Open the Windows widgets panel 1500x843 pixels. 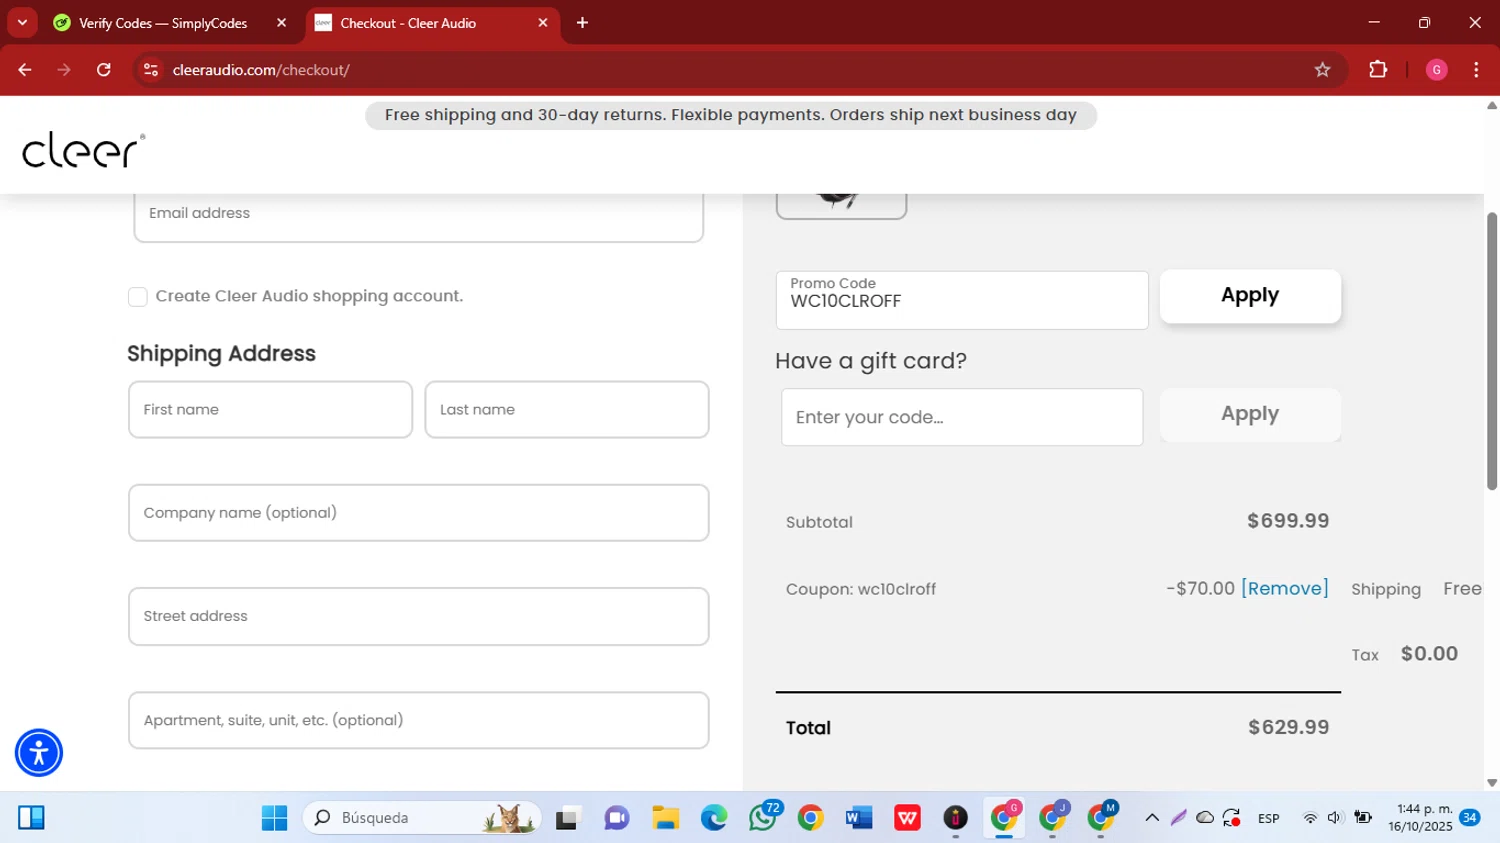[31, 818]
